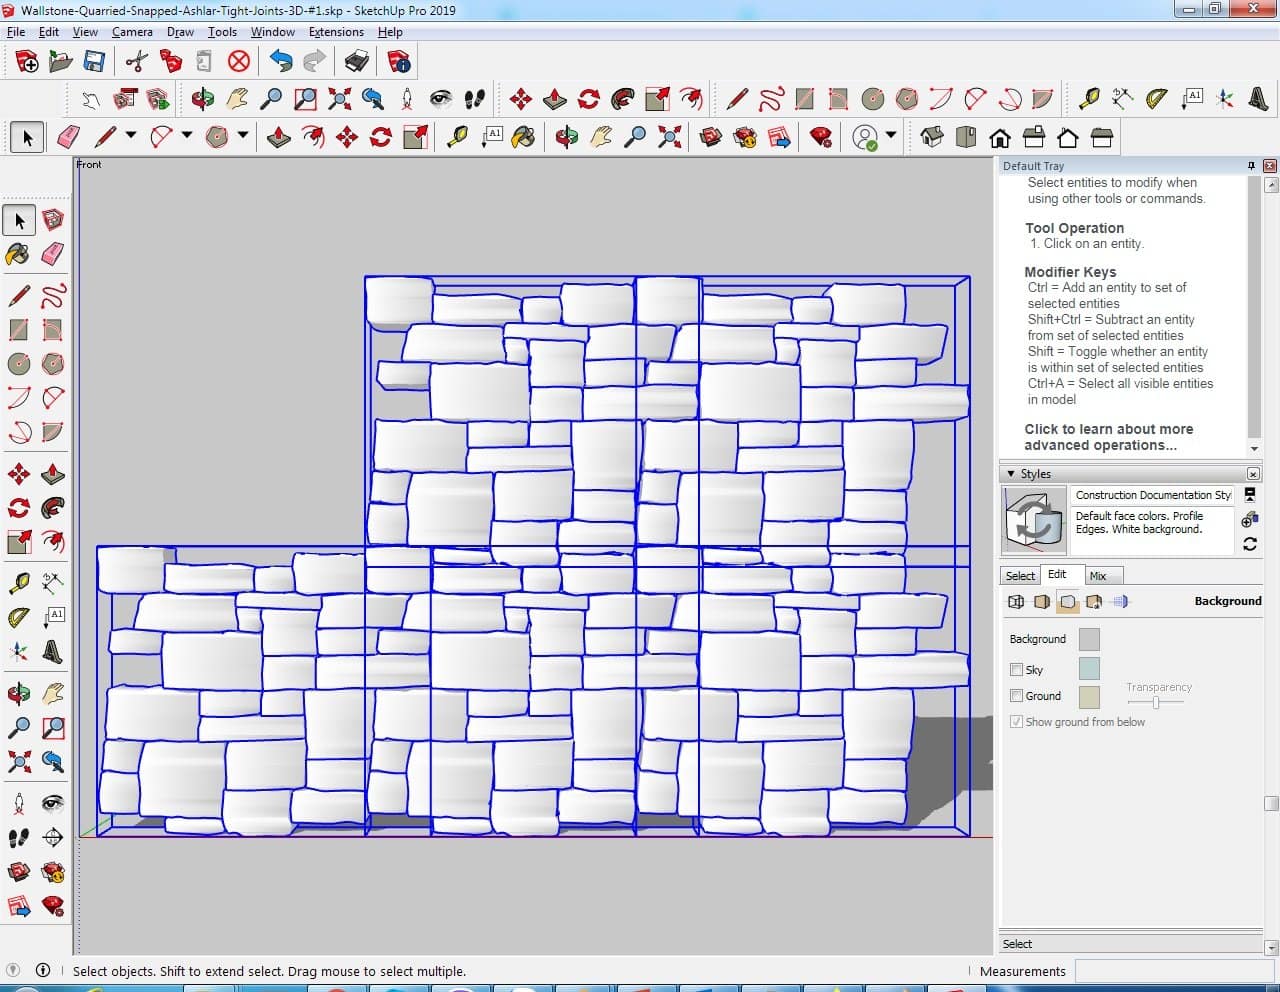Click the Create new Style icon
This screenshot has height=992, width=1280.
tap(1249, 520)
